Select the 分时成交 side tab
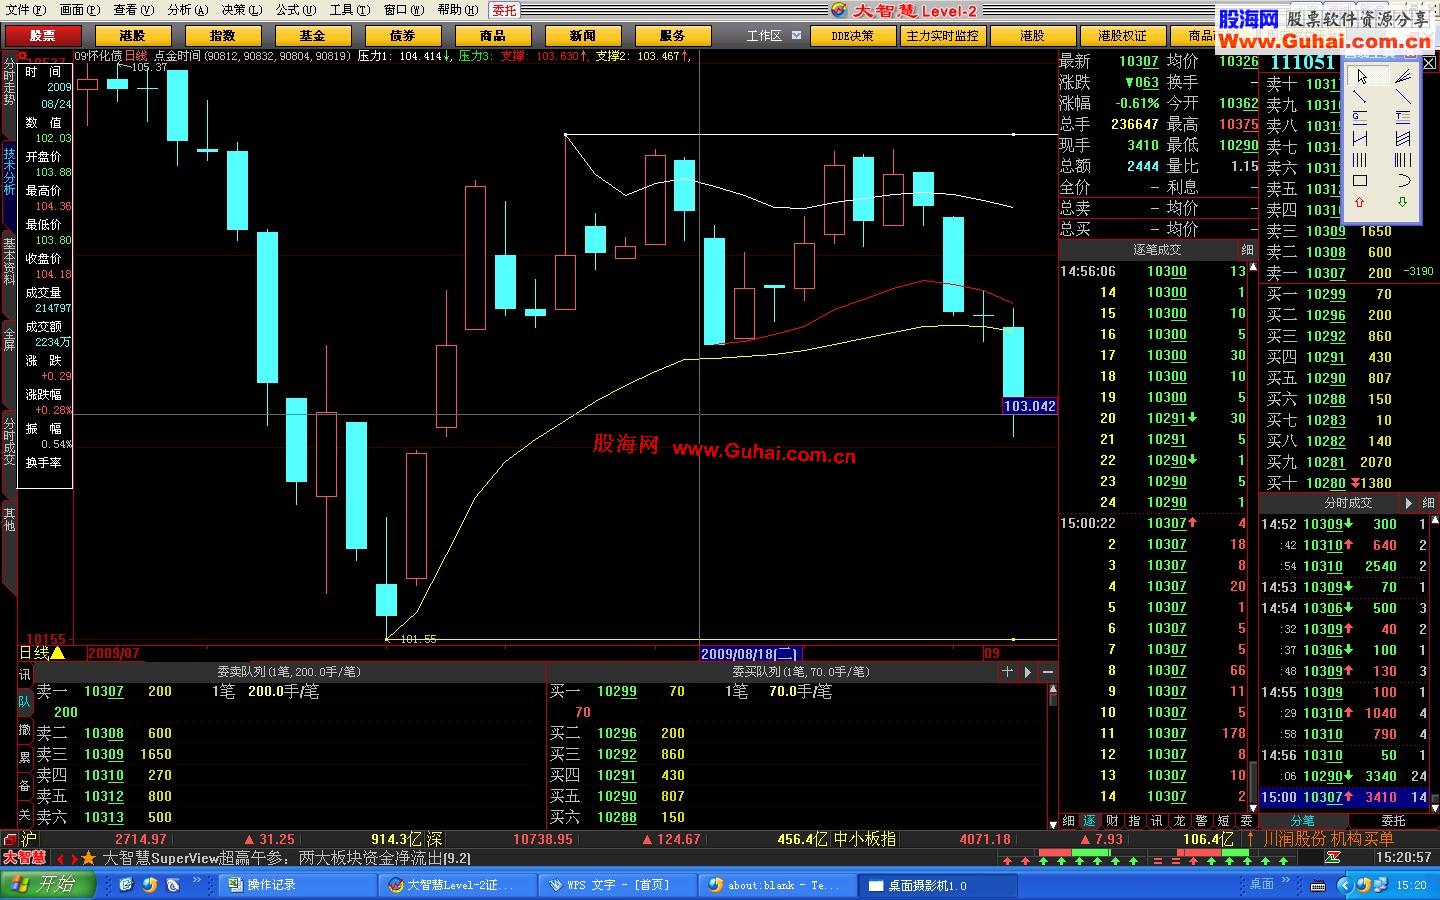Image resolution: width=1440 pixels, height=900 pixels. coord(9,441)
